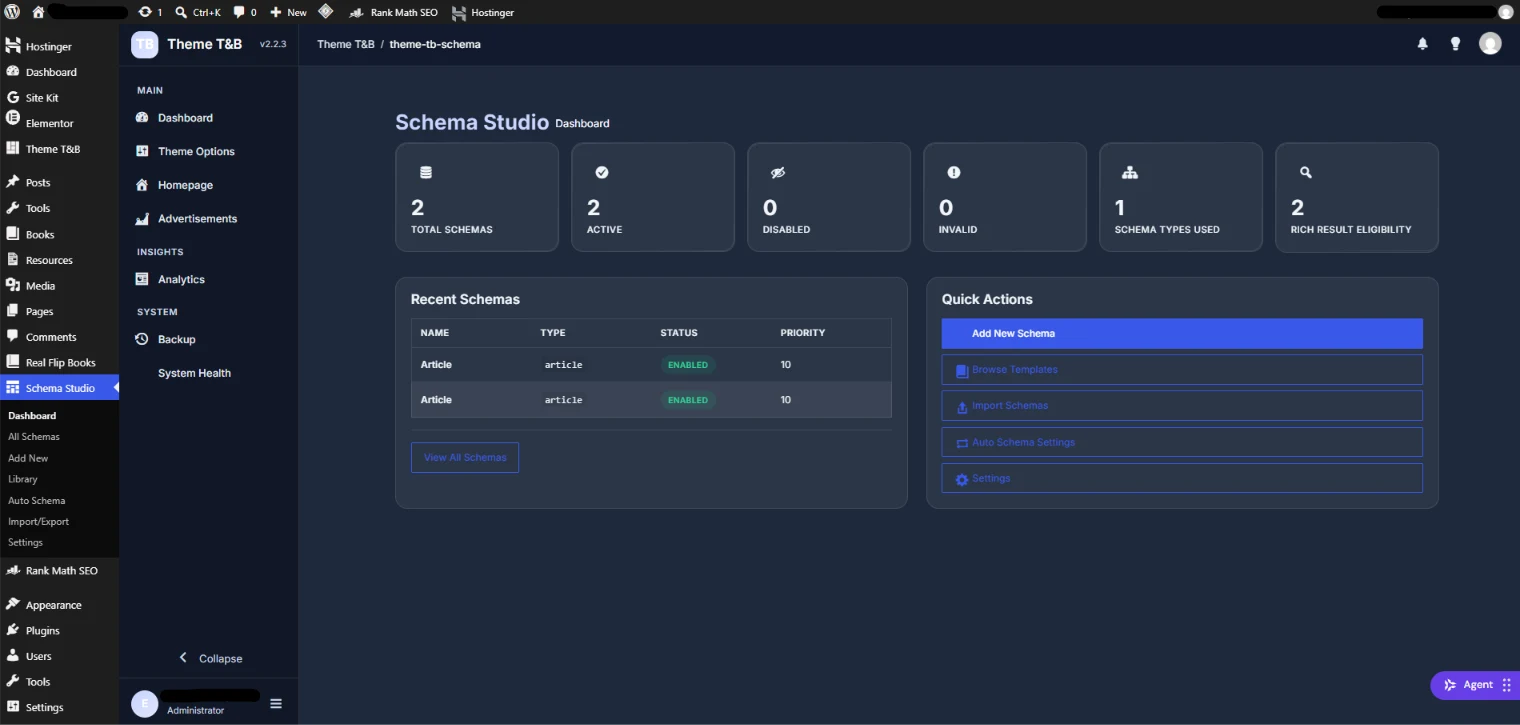Open All Schemas submenu link
The image size is (1520, 725).
pos(34,436)
